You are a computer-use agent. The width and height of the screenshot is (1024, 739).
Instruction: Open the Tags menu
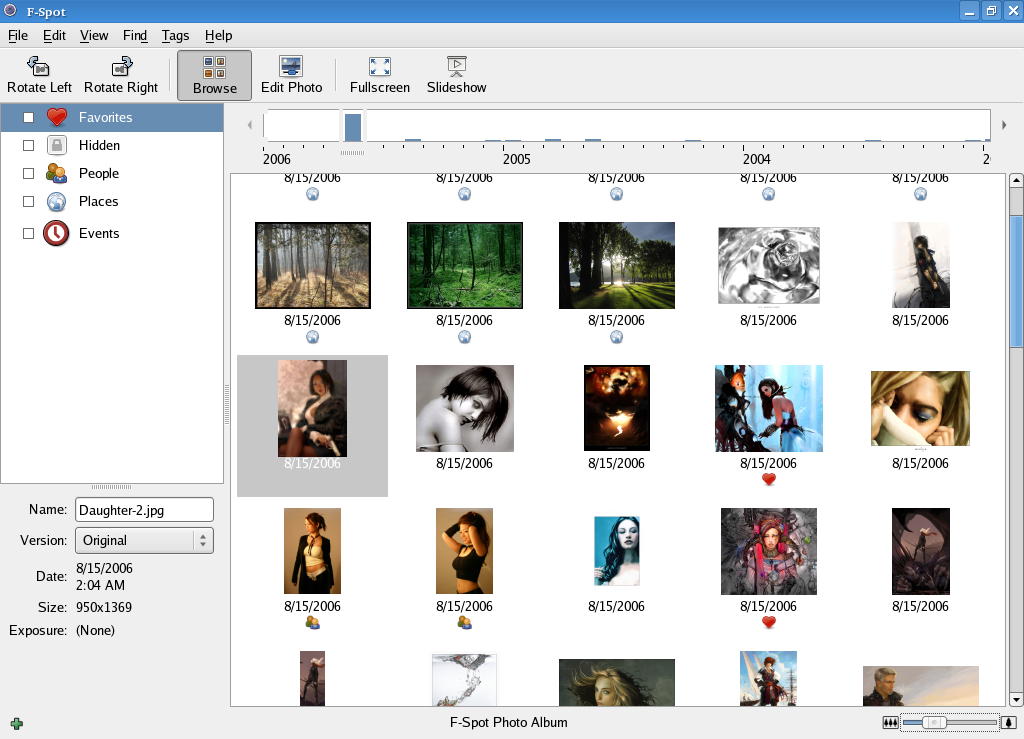pyautogui.click(x=175, y=36)
